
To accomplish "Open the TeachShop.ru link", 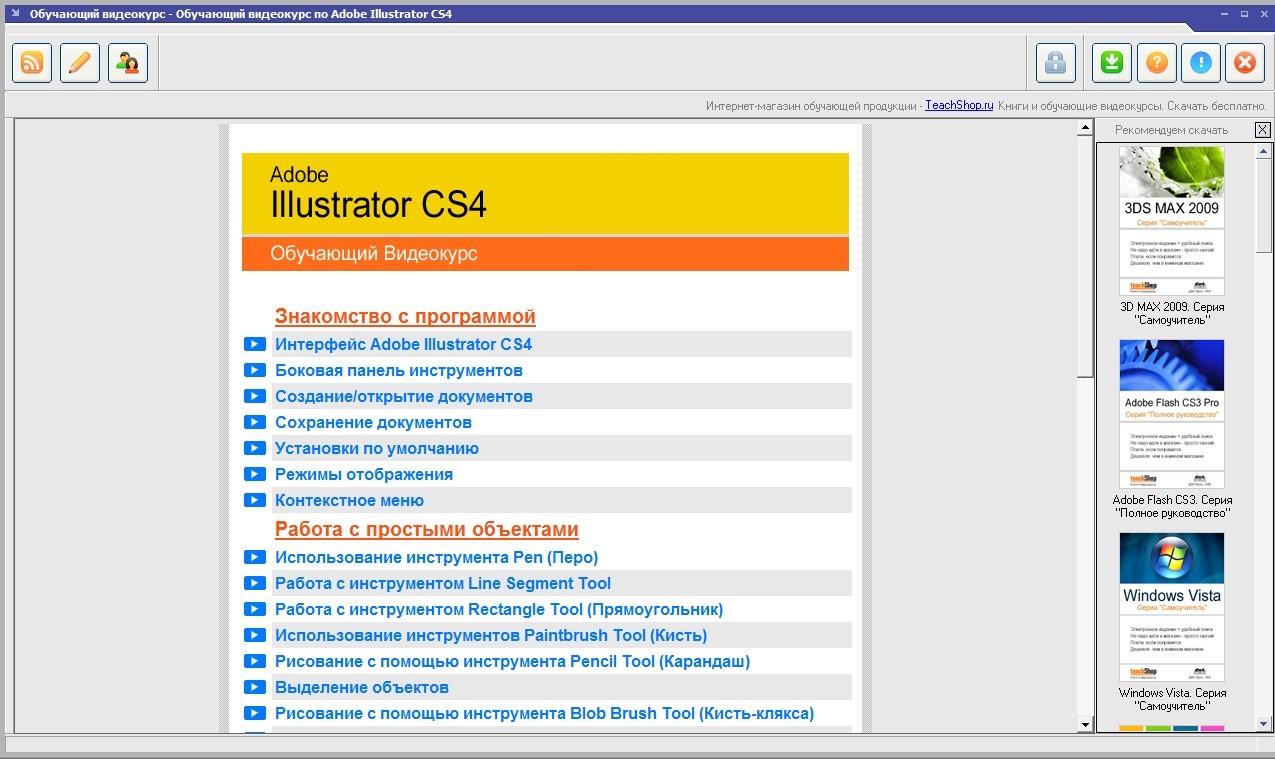I will [x=959, y=105].
